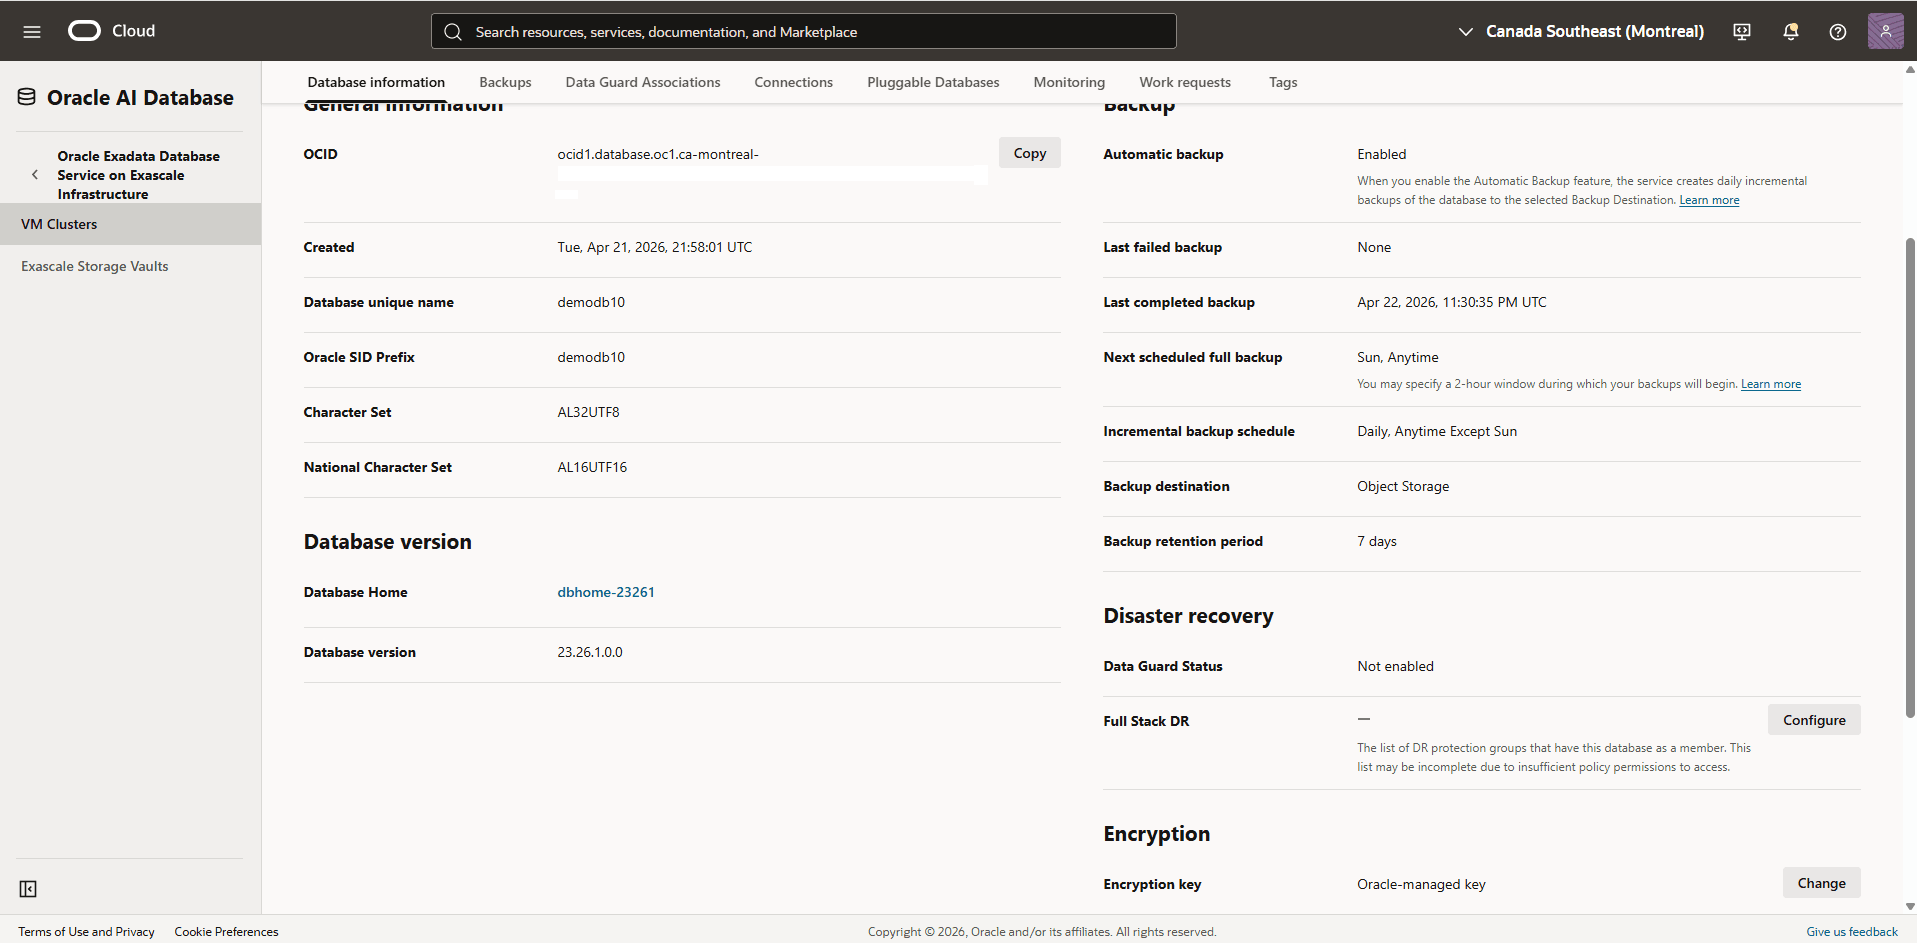This screenshot has width=1917, height=943.
Task: Collapse the sidebar with the panel icon
Action: click(28, 889)
